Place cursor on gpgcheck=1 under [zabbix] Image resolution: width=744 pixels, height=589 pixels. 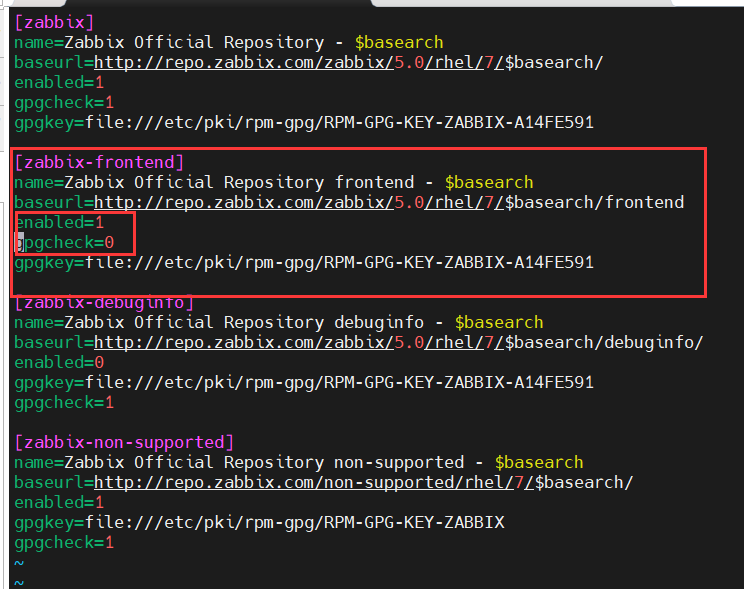[64, 103]
